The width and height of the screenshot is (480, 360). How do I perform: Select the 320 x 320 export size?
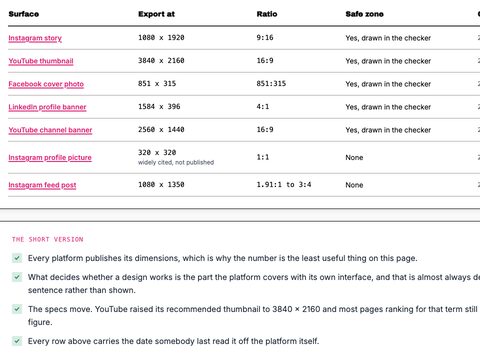coord(157,153)
